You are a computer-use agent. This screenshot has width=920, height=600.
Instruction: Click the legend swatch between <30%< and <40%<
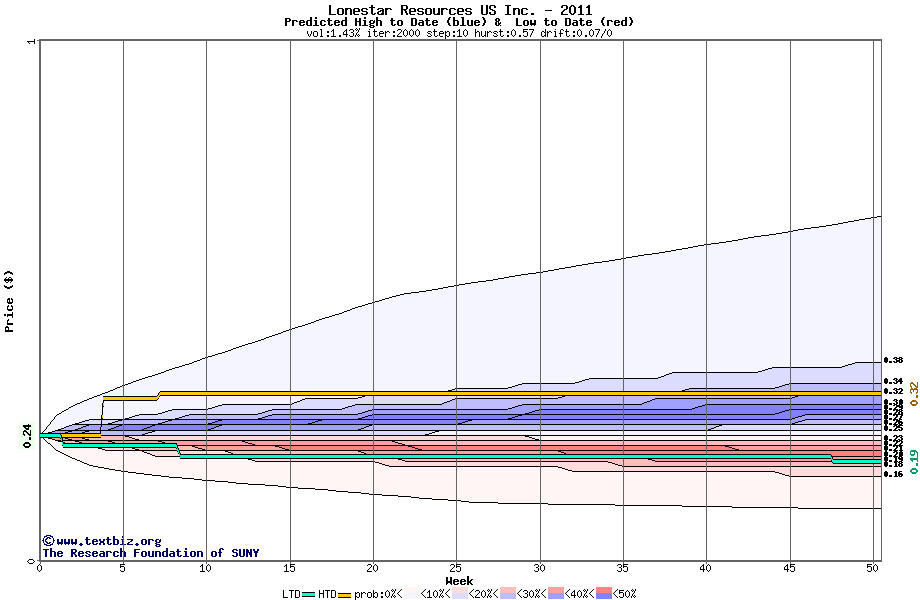(556, 594)
